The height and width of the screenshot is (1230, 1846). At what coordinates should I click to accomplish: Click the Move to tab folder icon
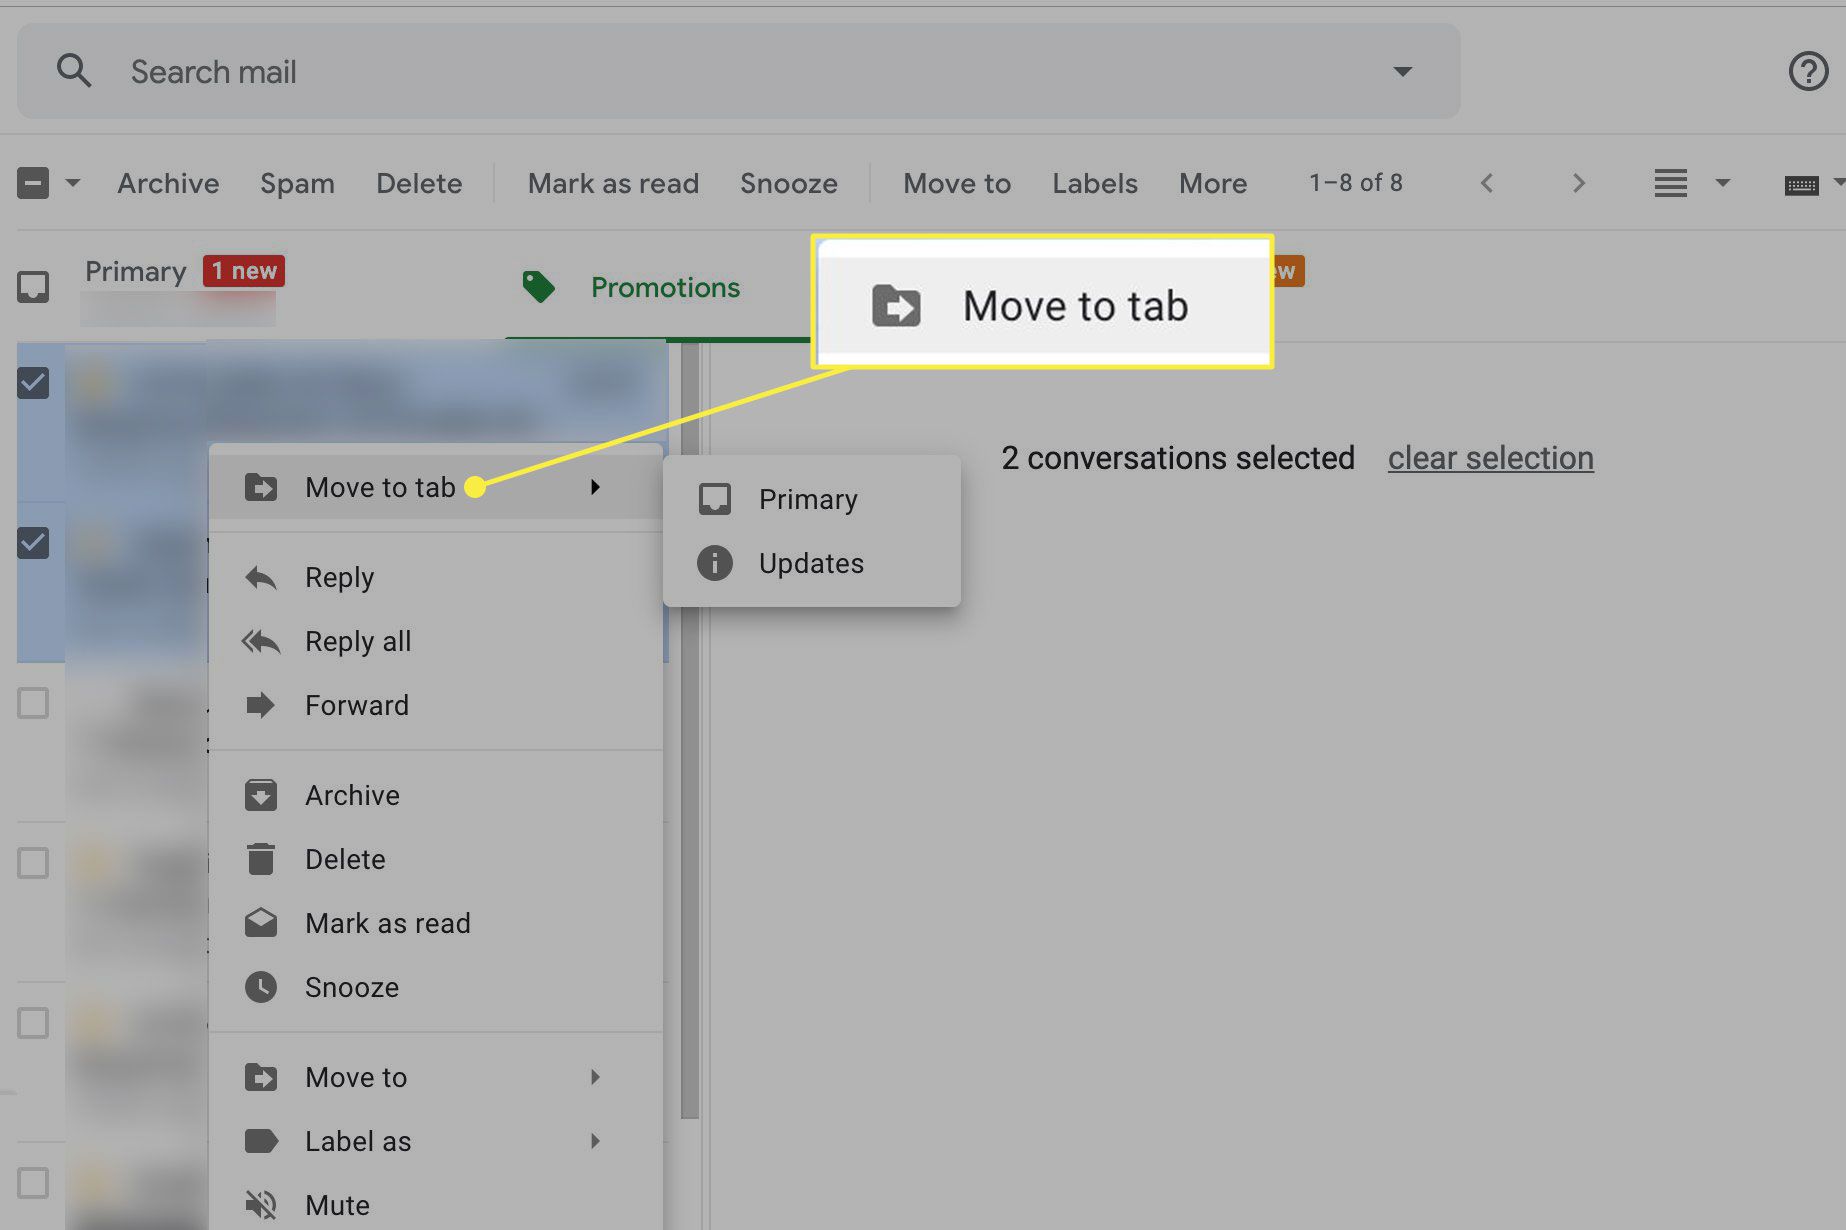coord(261,487)
